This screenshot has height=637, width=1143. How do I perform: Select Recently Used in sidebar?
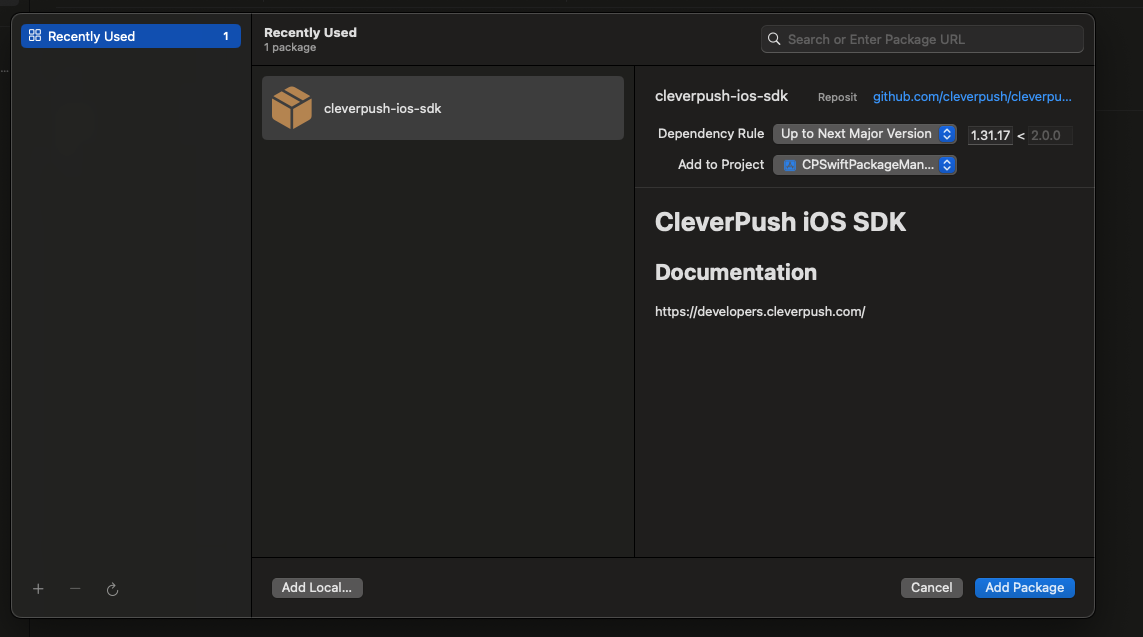(130, 36)
